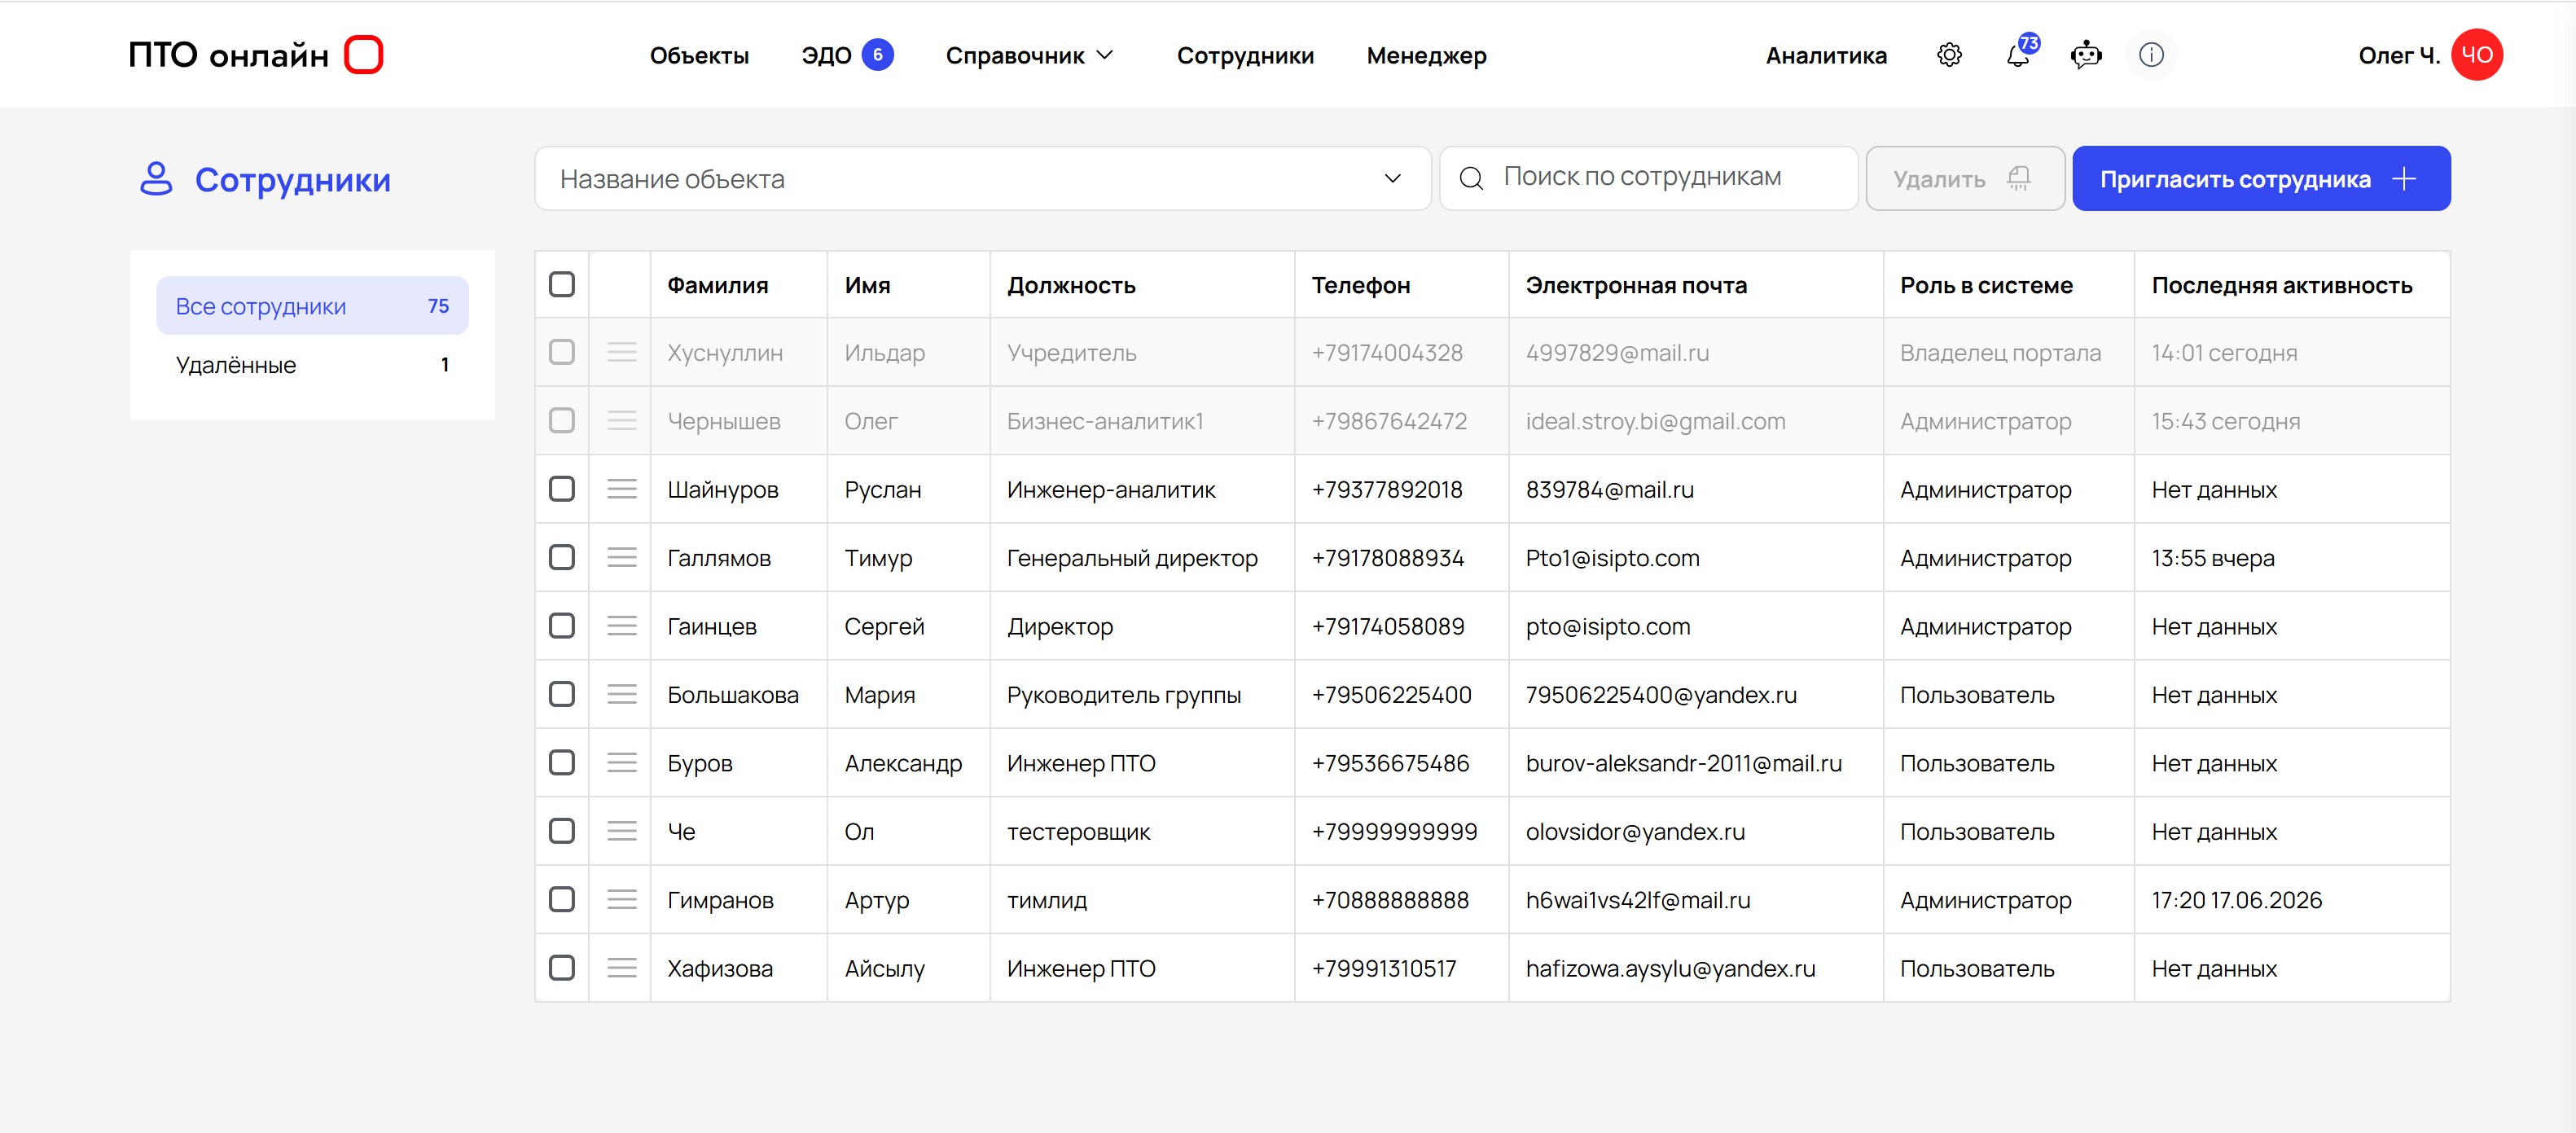The image size is (2576, 1133).
Task: Select the Все сотрудники filter
Action: (x=312, y=306)
